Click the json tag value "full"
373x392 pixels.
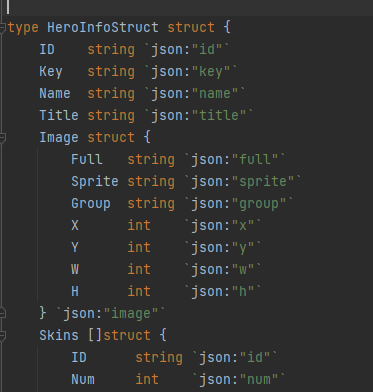(255, 159)
